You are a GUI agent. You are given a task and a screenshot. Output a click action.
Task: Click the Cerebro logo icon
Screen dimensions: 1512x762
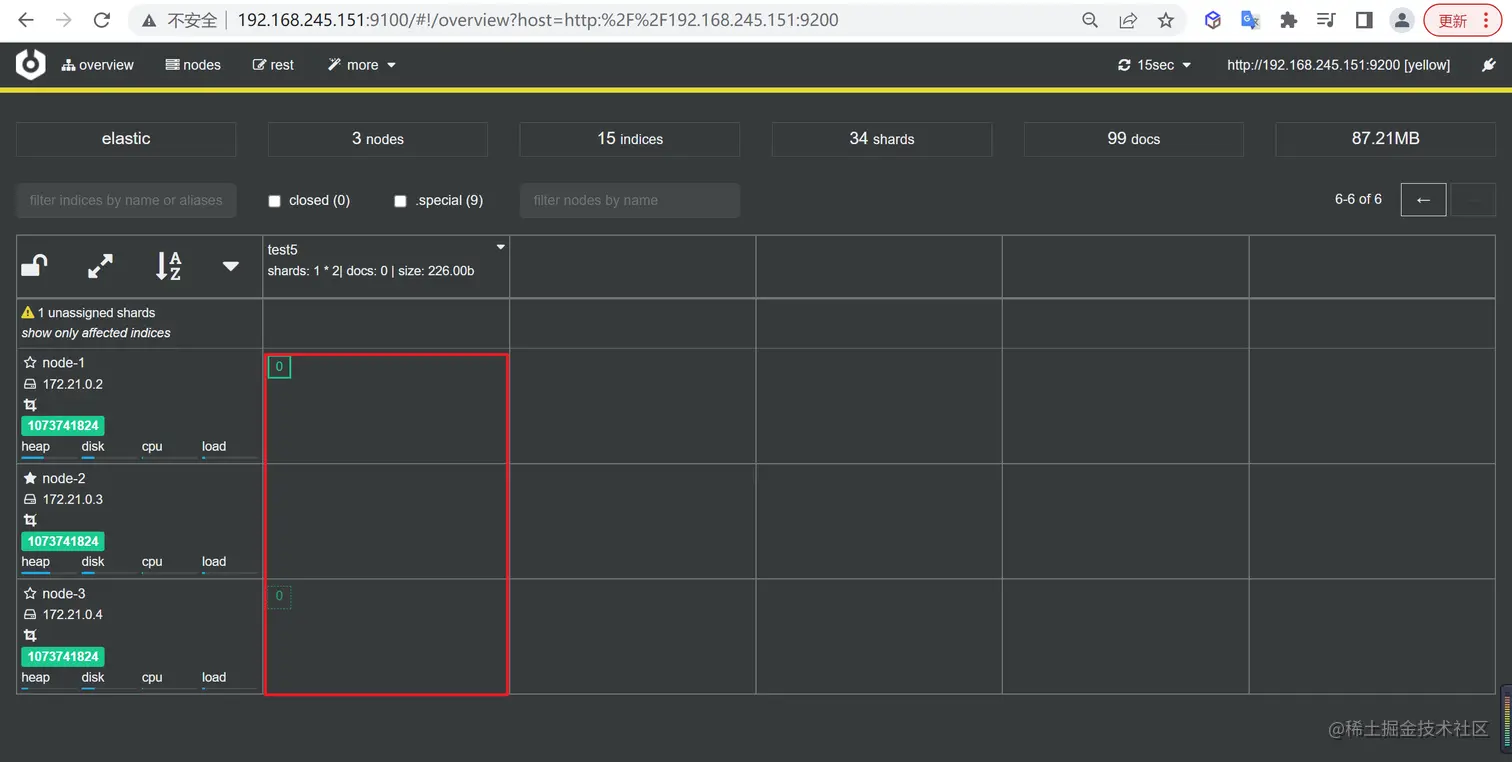(x=30, y=64)
